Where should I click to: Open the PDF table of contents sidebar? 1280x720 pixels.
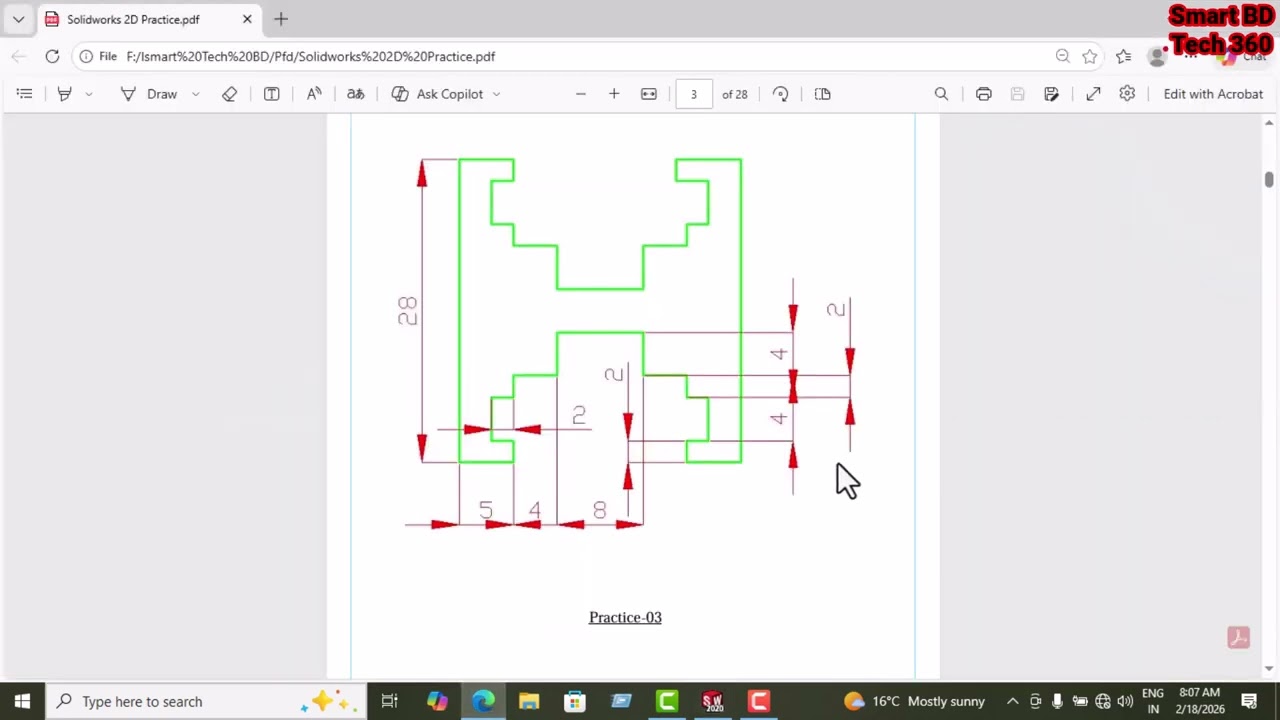click(x=25, y=94)
